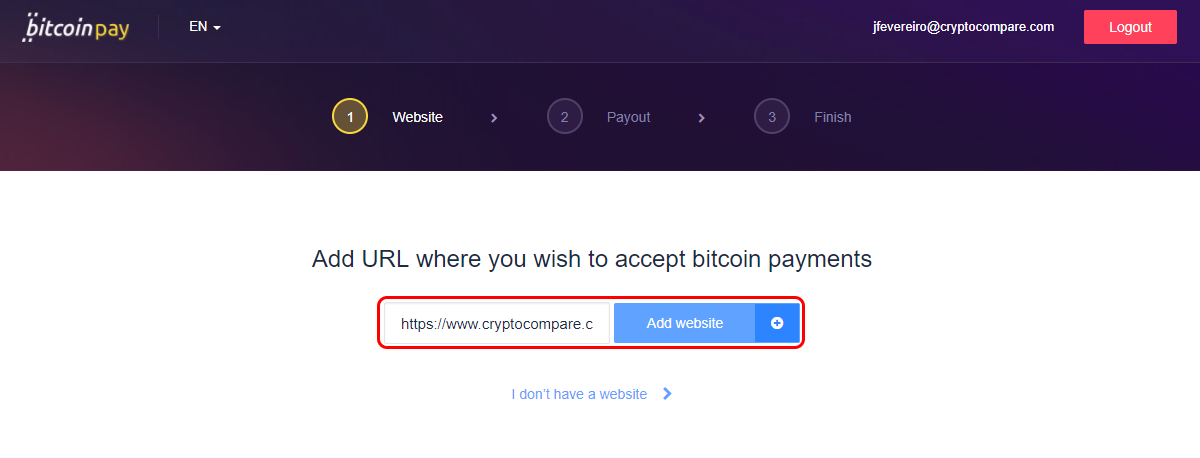Open the EN language dropdown
This screenshot has height=458, width=1200.
pos(204,27)
